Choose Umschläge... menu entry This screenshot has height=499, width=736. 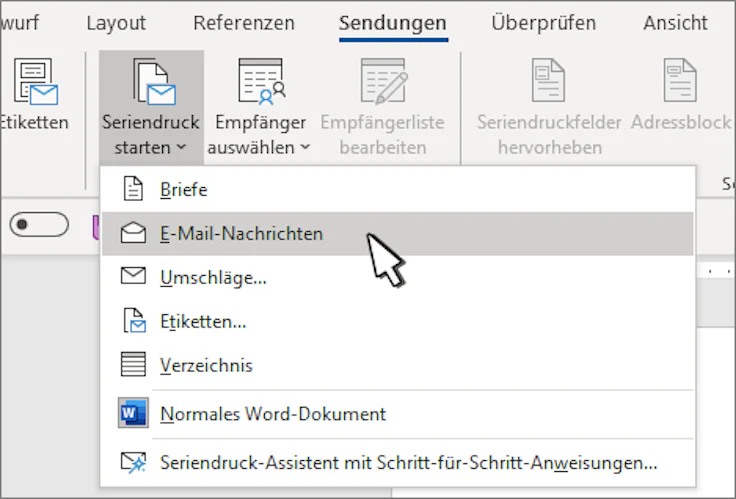click(x=397, y=277)
